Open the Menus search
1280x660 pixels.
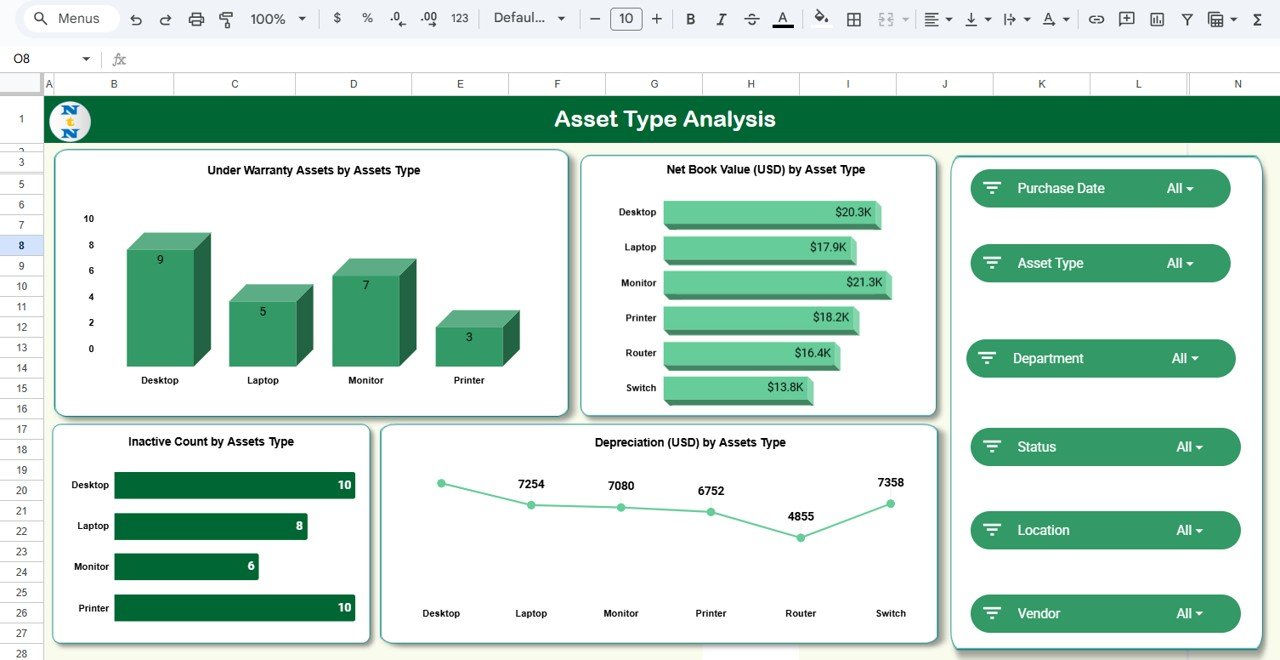pos(68,18)
